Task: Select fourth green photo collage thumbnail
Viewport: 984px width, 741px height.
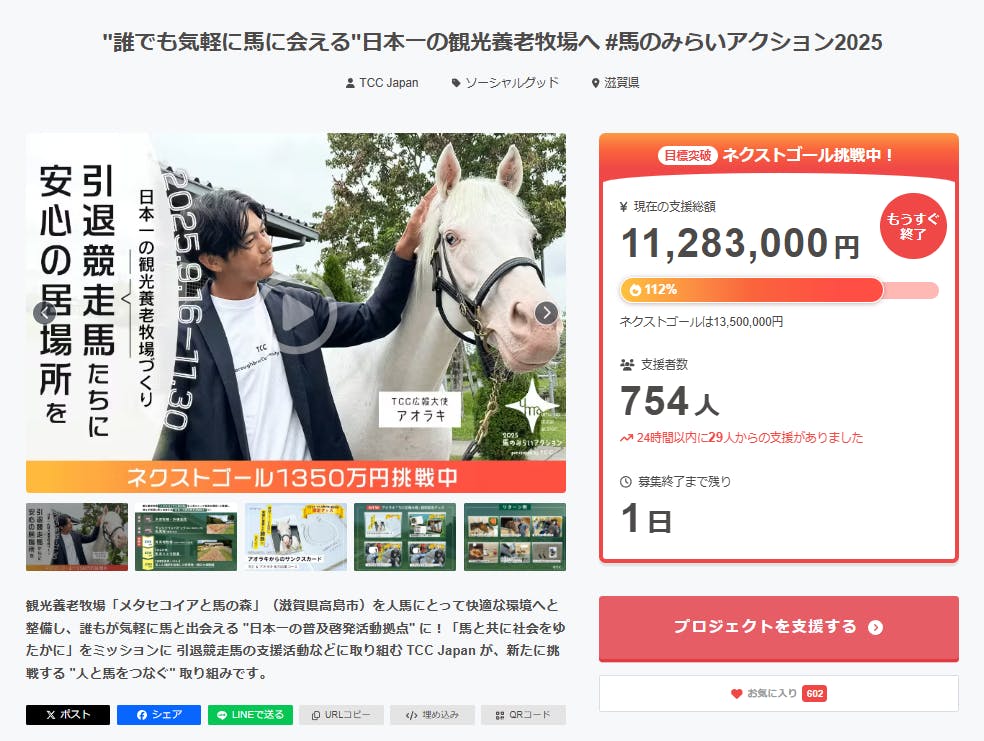Action: pyautogui.click(x=405, y=537)
